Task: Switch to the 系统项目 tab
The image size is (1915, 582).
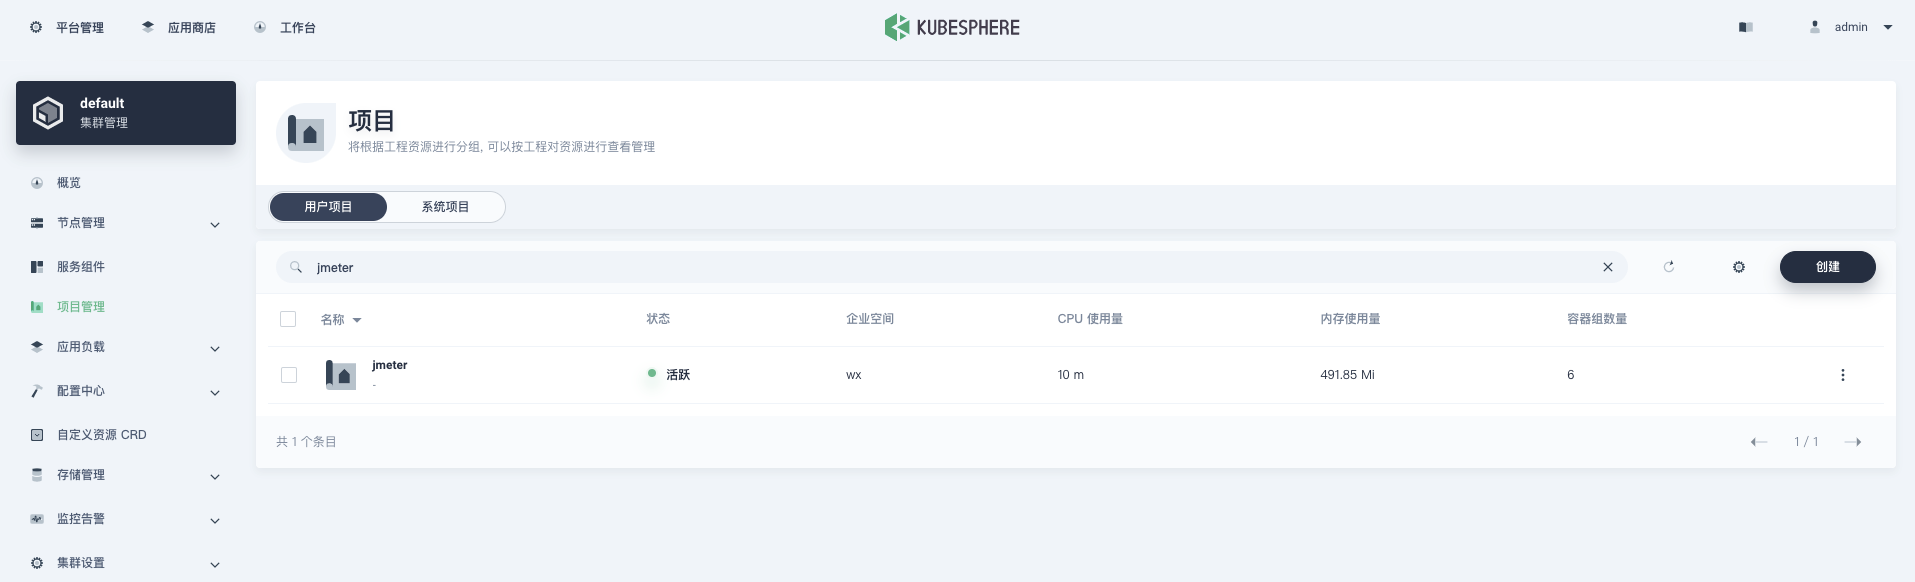Action: [x=445, y=207]
